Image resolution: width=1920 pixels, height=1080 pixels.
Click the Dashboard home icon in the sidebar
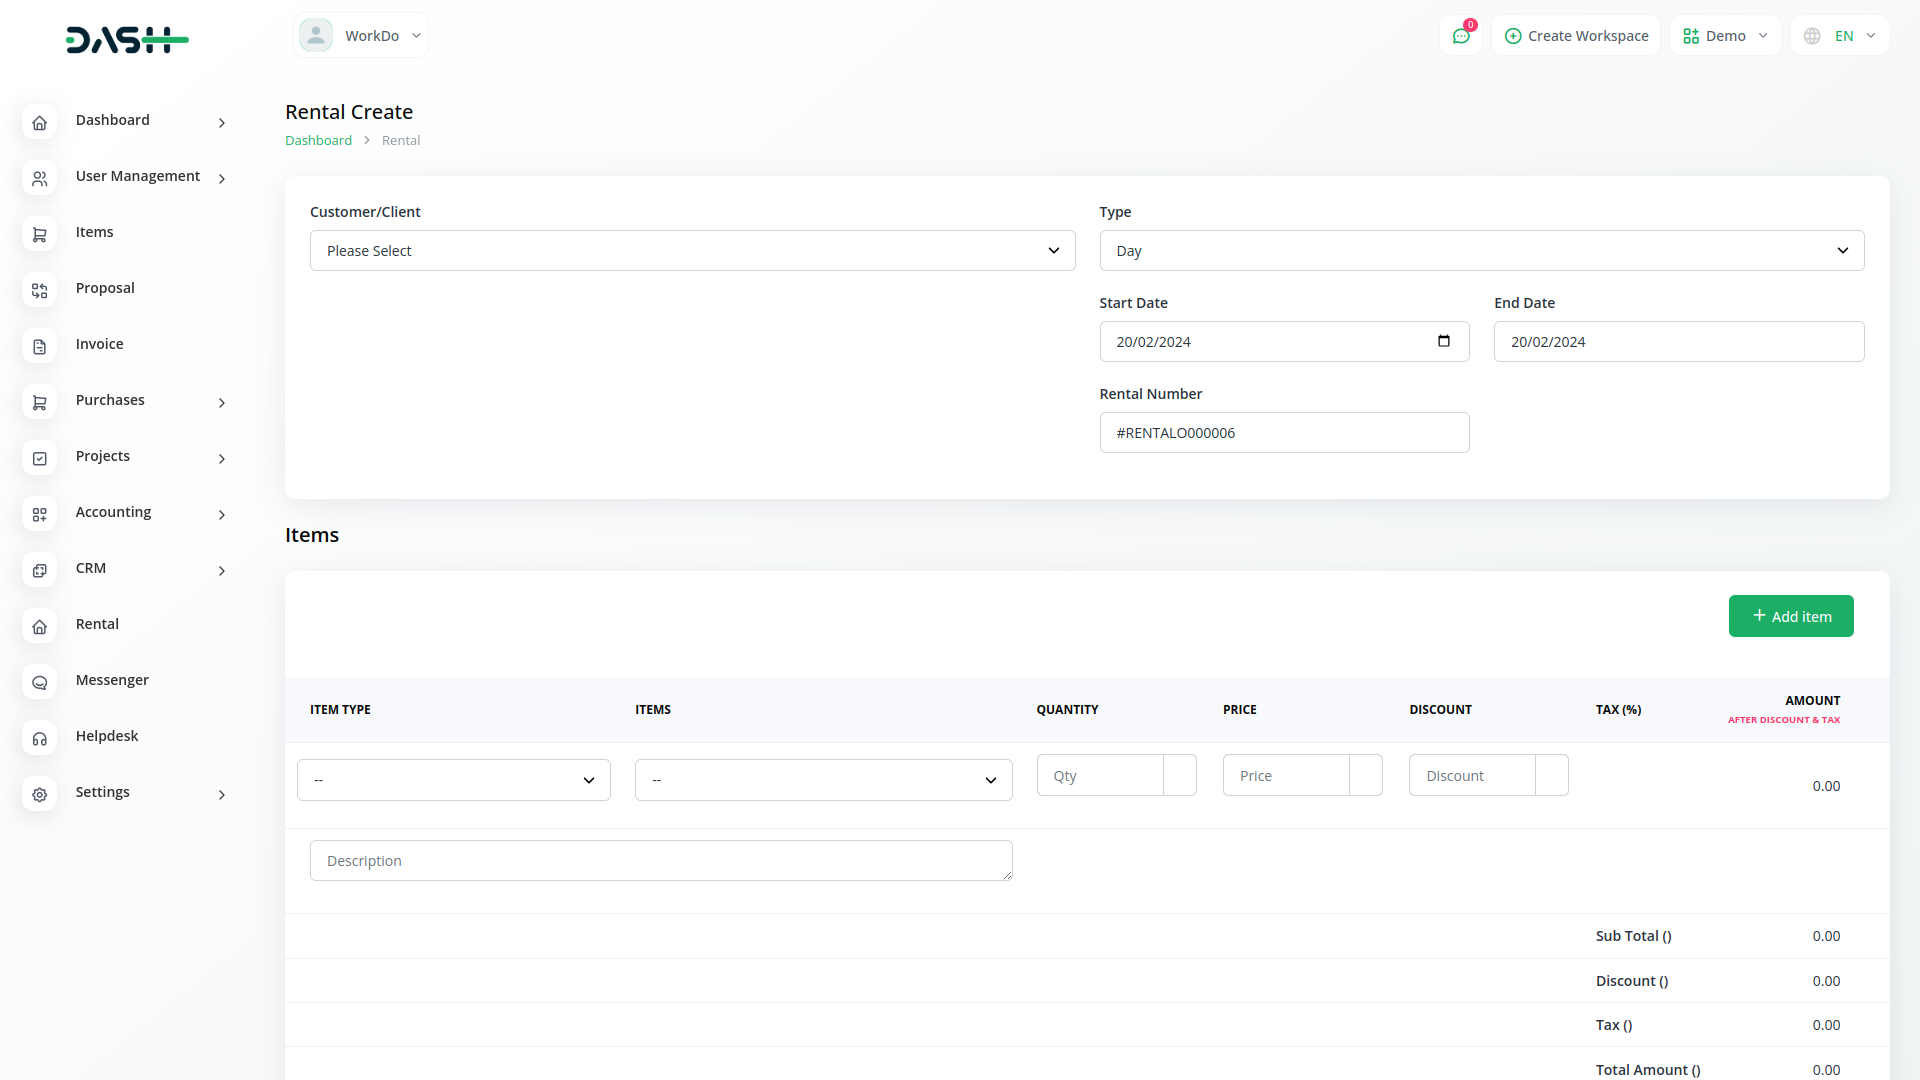(x=39, y=123)
